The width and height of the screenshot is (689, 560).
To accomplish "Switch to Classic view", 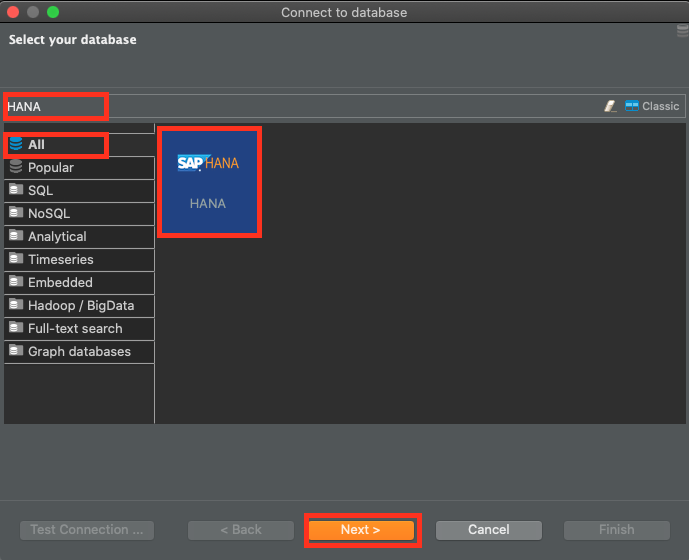I will [652, 106].
